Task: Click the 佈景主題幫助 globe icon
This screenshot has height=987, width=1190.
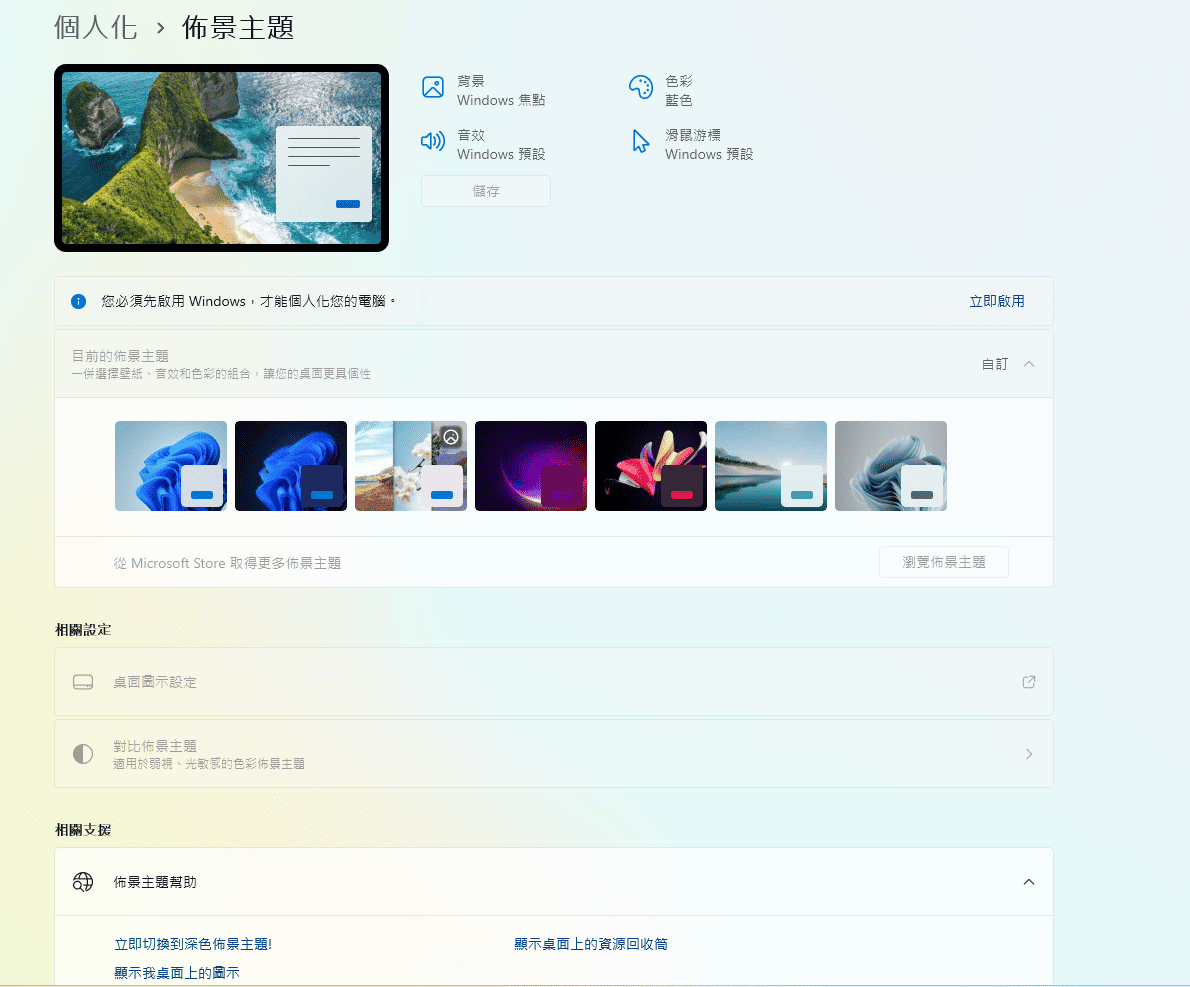Action: (83, 882)
